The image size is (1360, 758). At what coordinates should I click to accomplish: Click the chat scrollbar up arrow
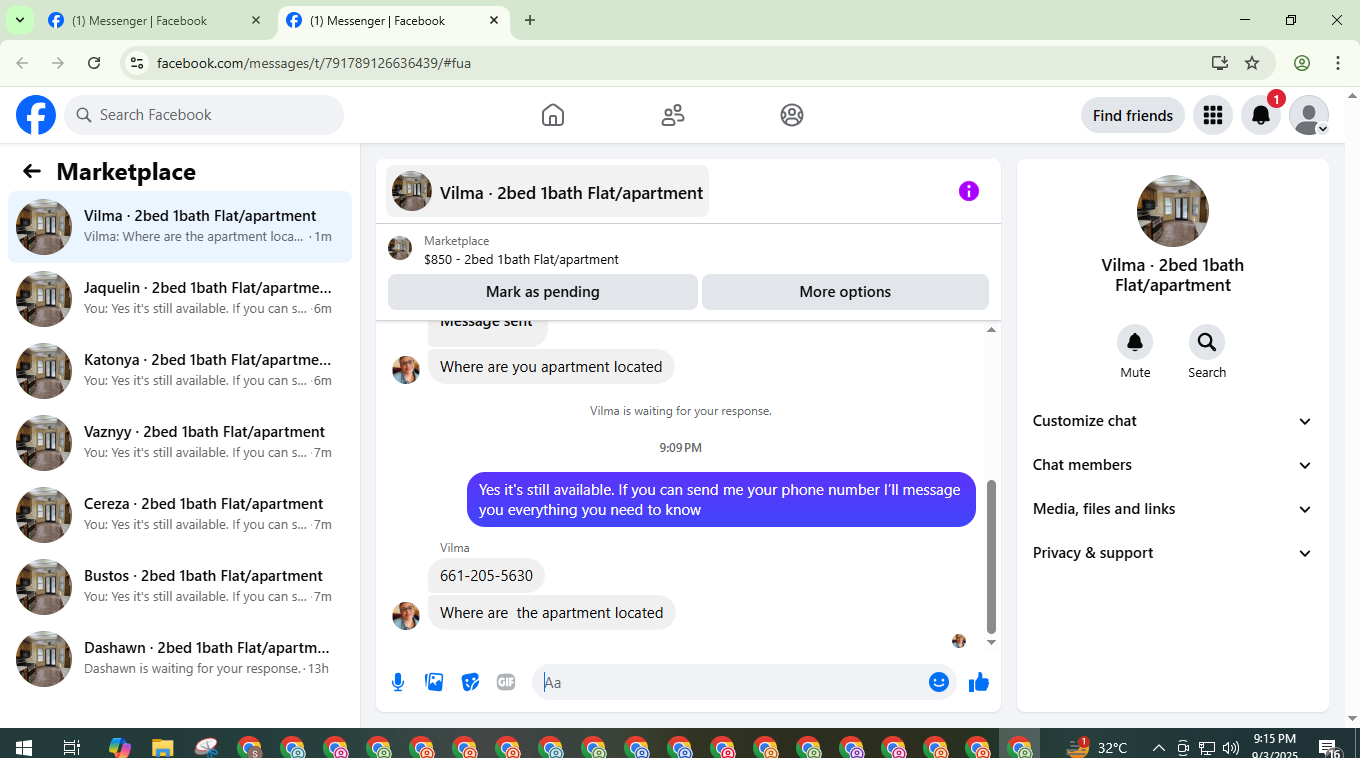991,329
